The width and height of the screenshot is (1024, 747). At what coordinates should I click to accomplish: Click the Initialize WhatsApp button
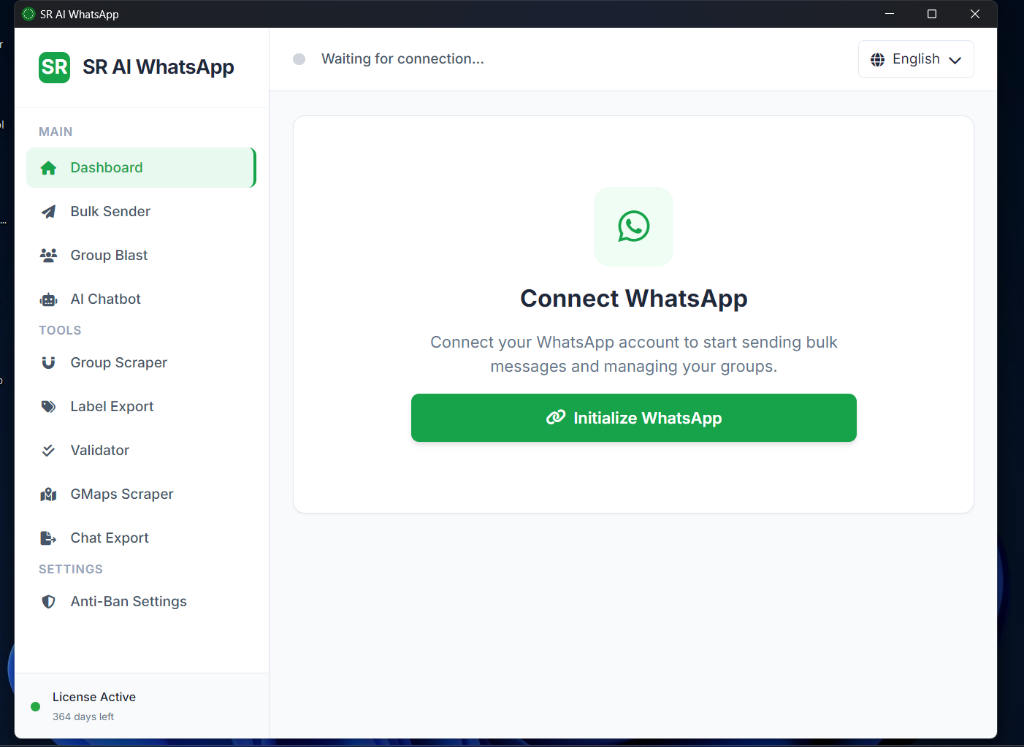coord(633,418)
